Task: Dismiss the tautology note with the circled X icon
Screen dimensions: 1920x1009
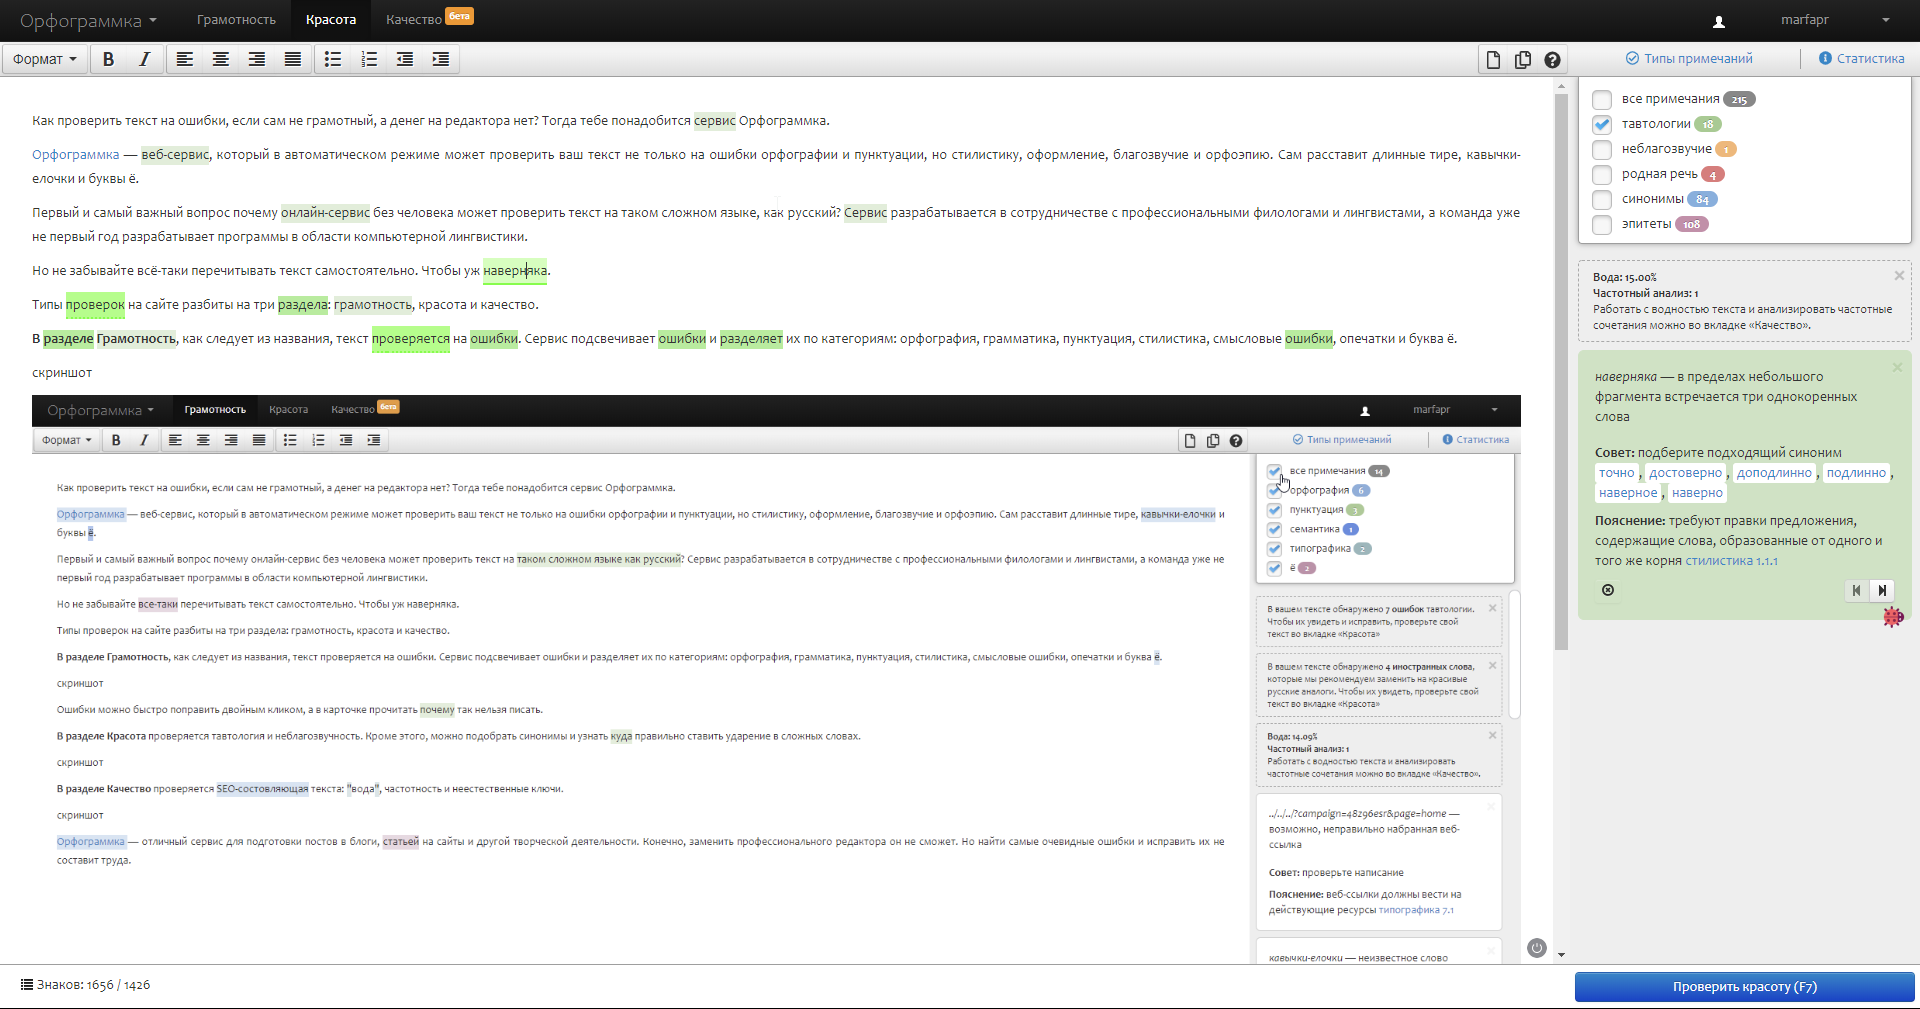Action: click(x=1608, y=590)
